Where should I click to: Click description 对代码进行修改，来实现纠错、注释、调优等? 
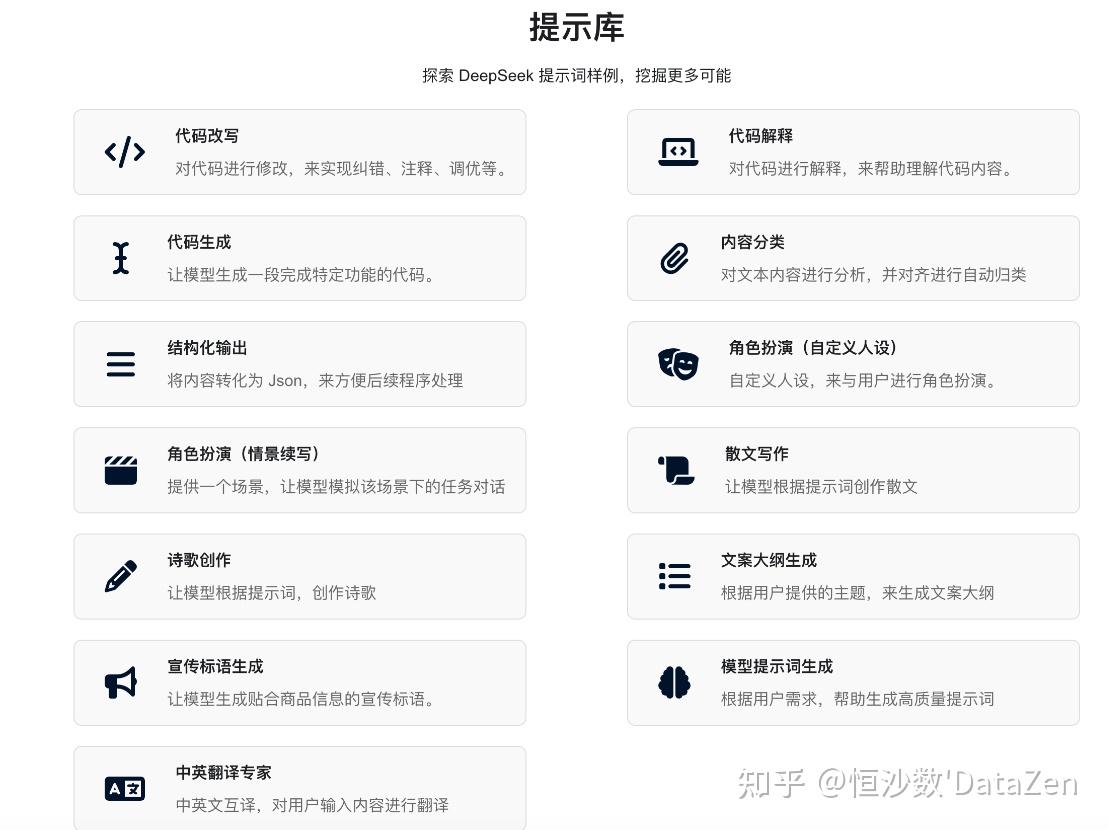342,169
